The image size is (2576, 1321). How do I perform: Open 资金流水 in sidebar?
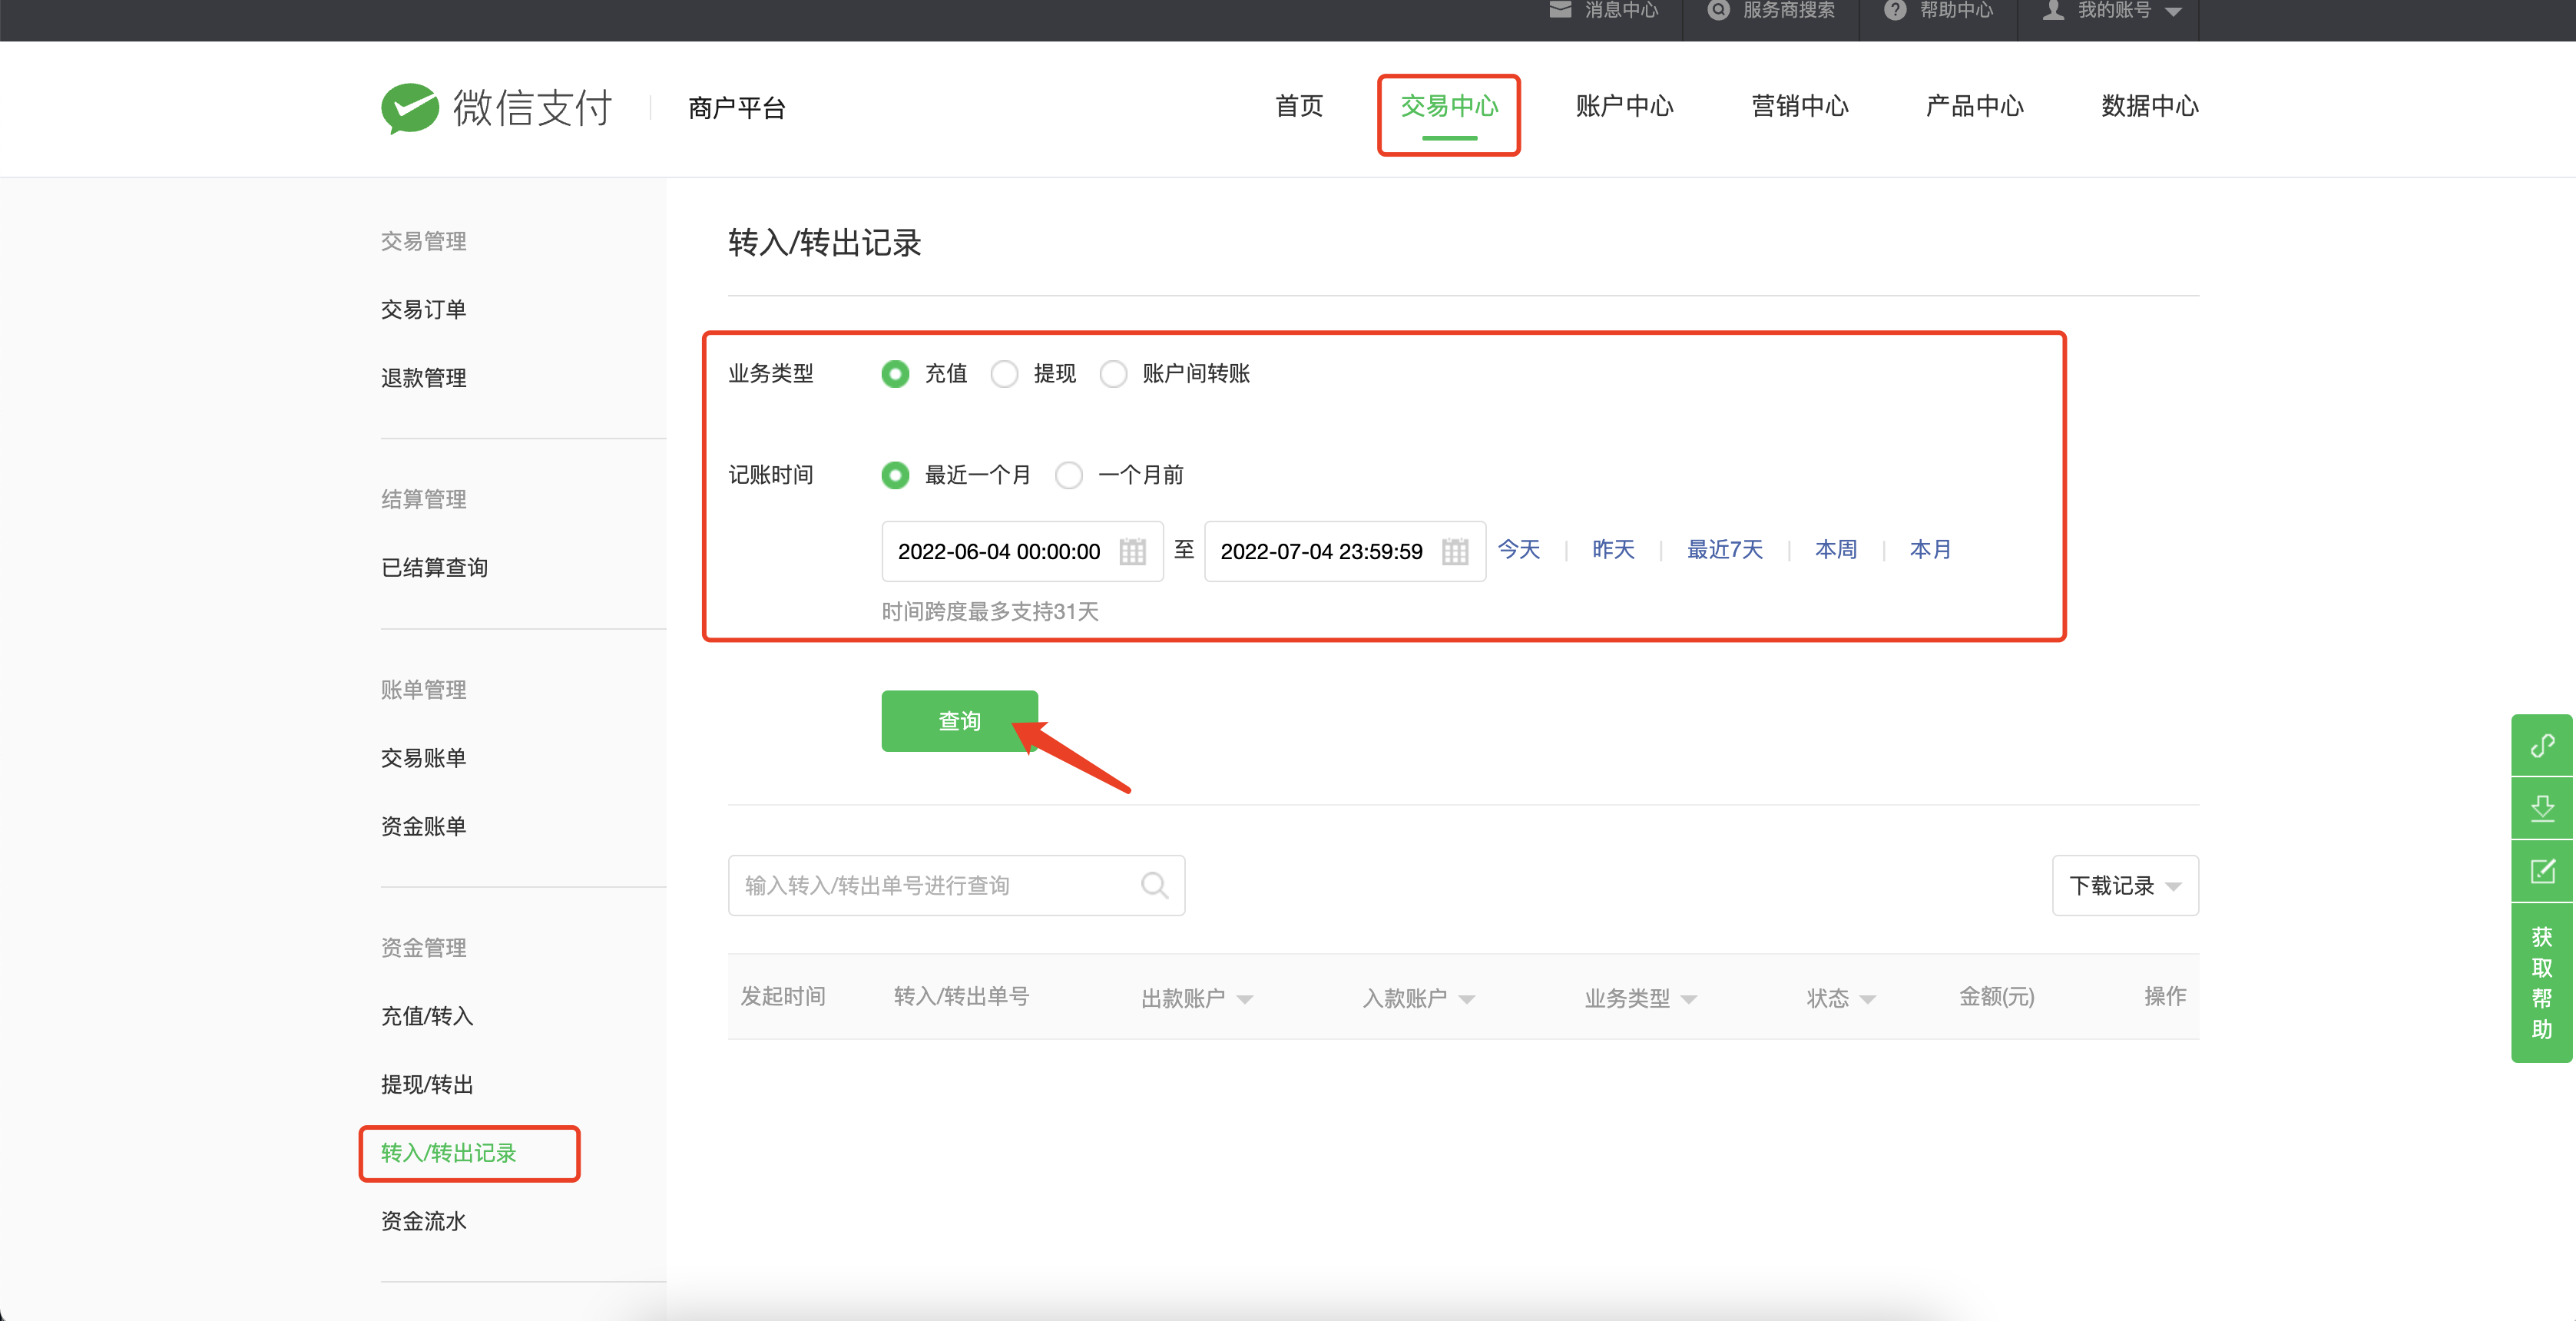(x=423, y=1221)
